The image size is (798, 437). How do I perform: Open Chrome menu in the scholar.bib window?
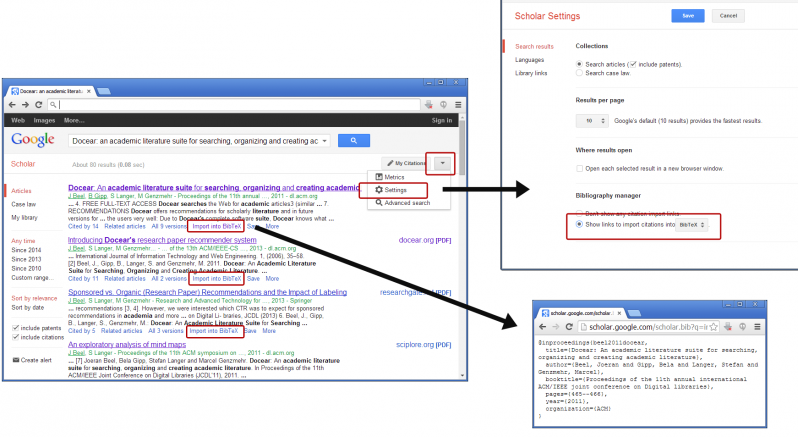pos(757,327)
